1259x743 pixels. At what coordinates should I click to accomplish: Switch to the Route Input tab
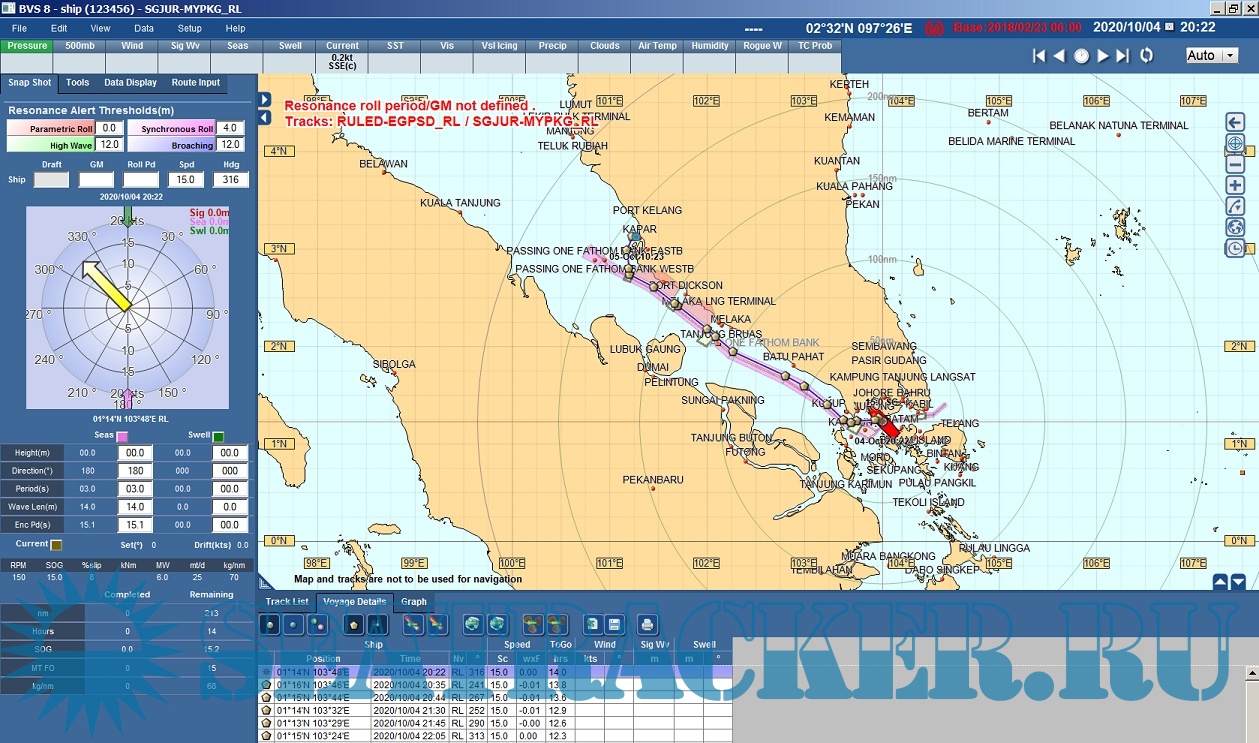click(196, 83)
